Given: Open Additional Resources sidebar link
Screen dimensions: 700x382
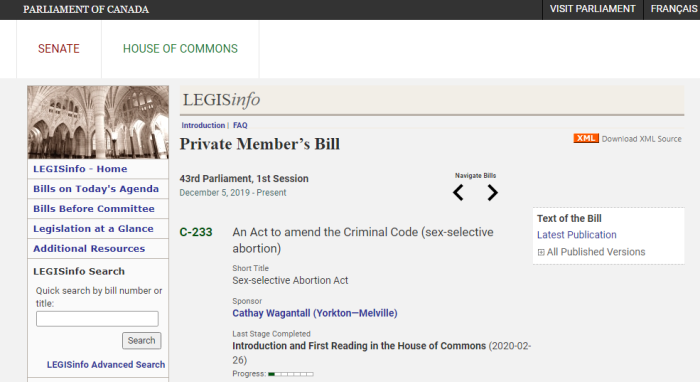Looking at the screenshot, I should coord(89,249).
